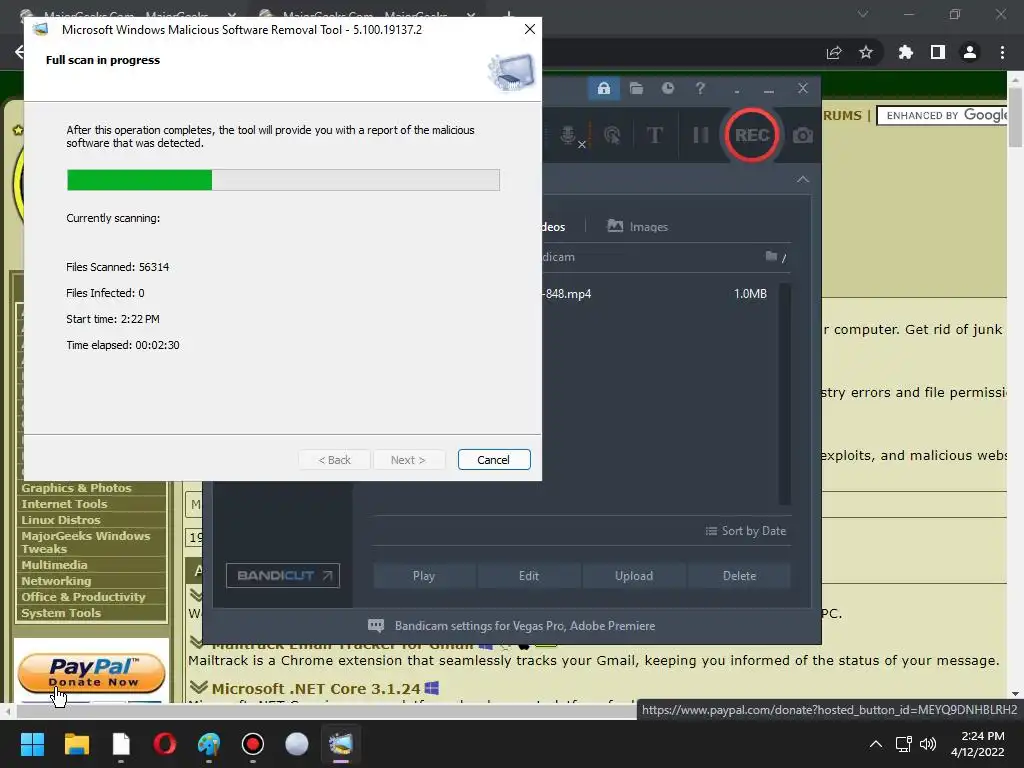
Task: Toggle Bandicam mouse click effect icon
Action: 612,135
